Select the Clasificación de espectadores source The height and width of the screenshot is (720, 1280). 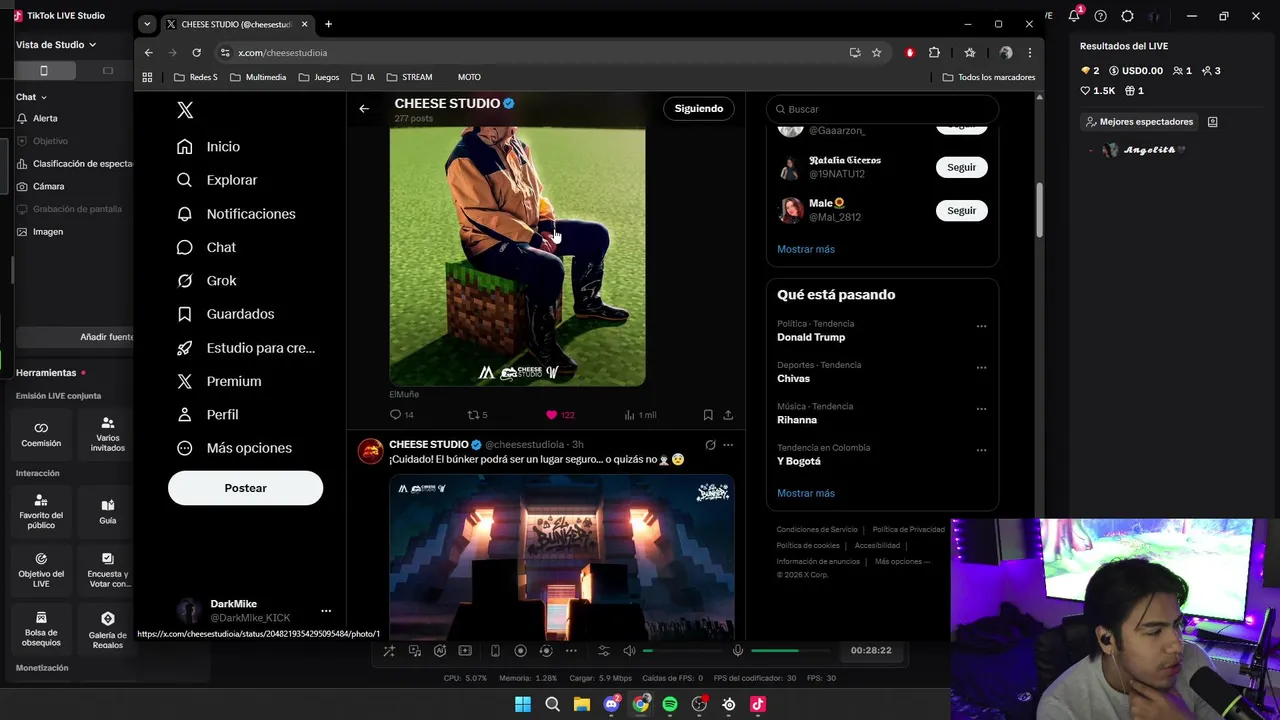tap(75, 164)
